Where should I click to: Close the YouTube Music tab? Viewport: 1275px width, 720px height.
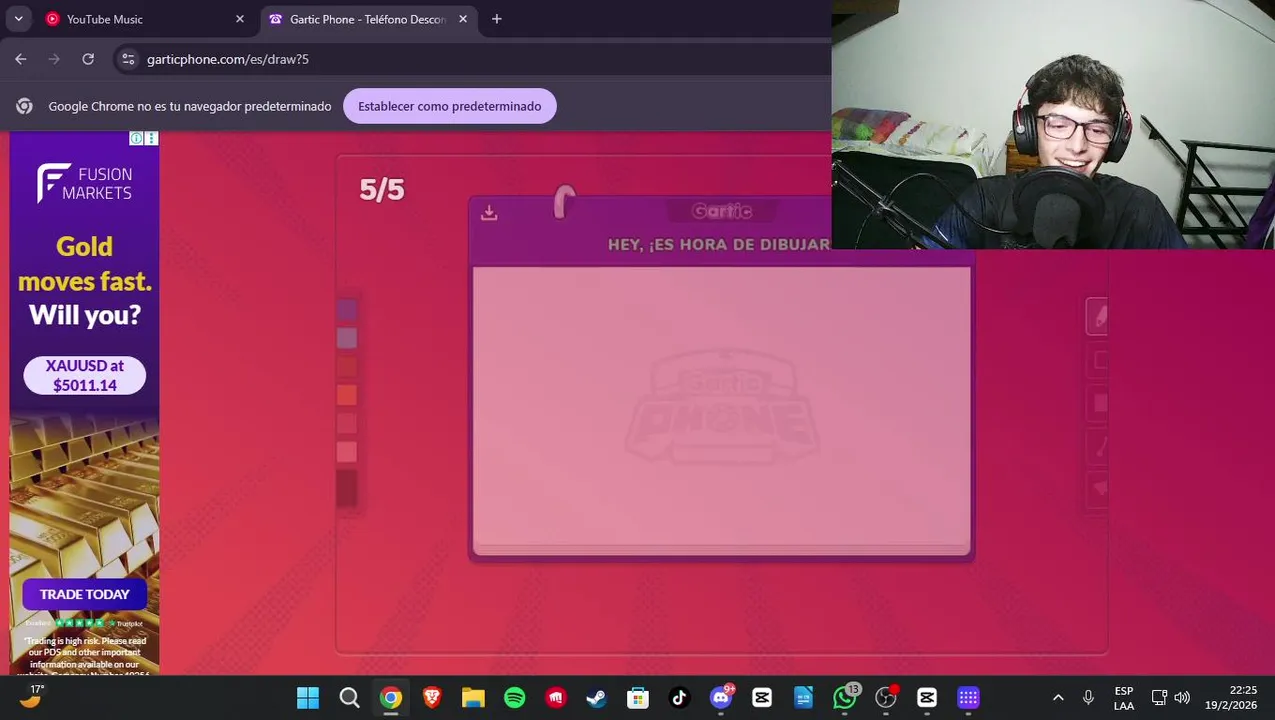click(240, 19)
